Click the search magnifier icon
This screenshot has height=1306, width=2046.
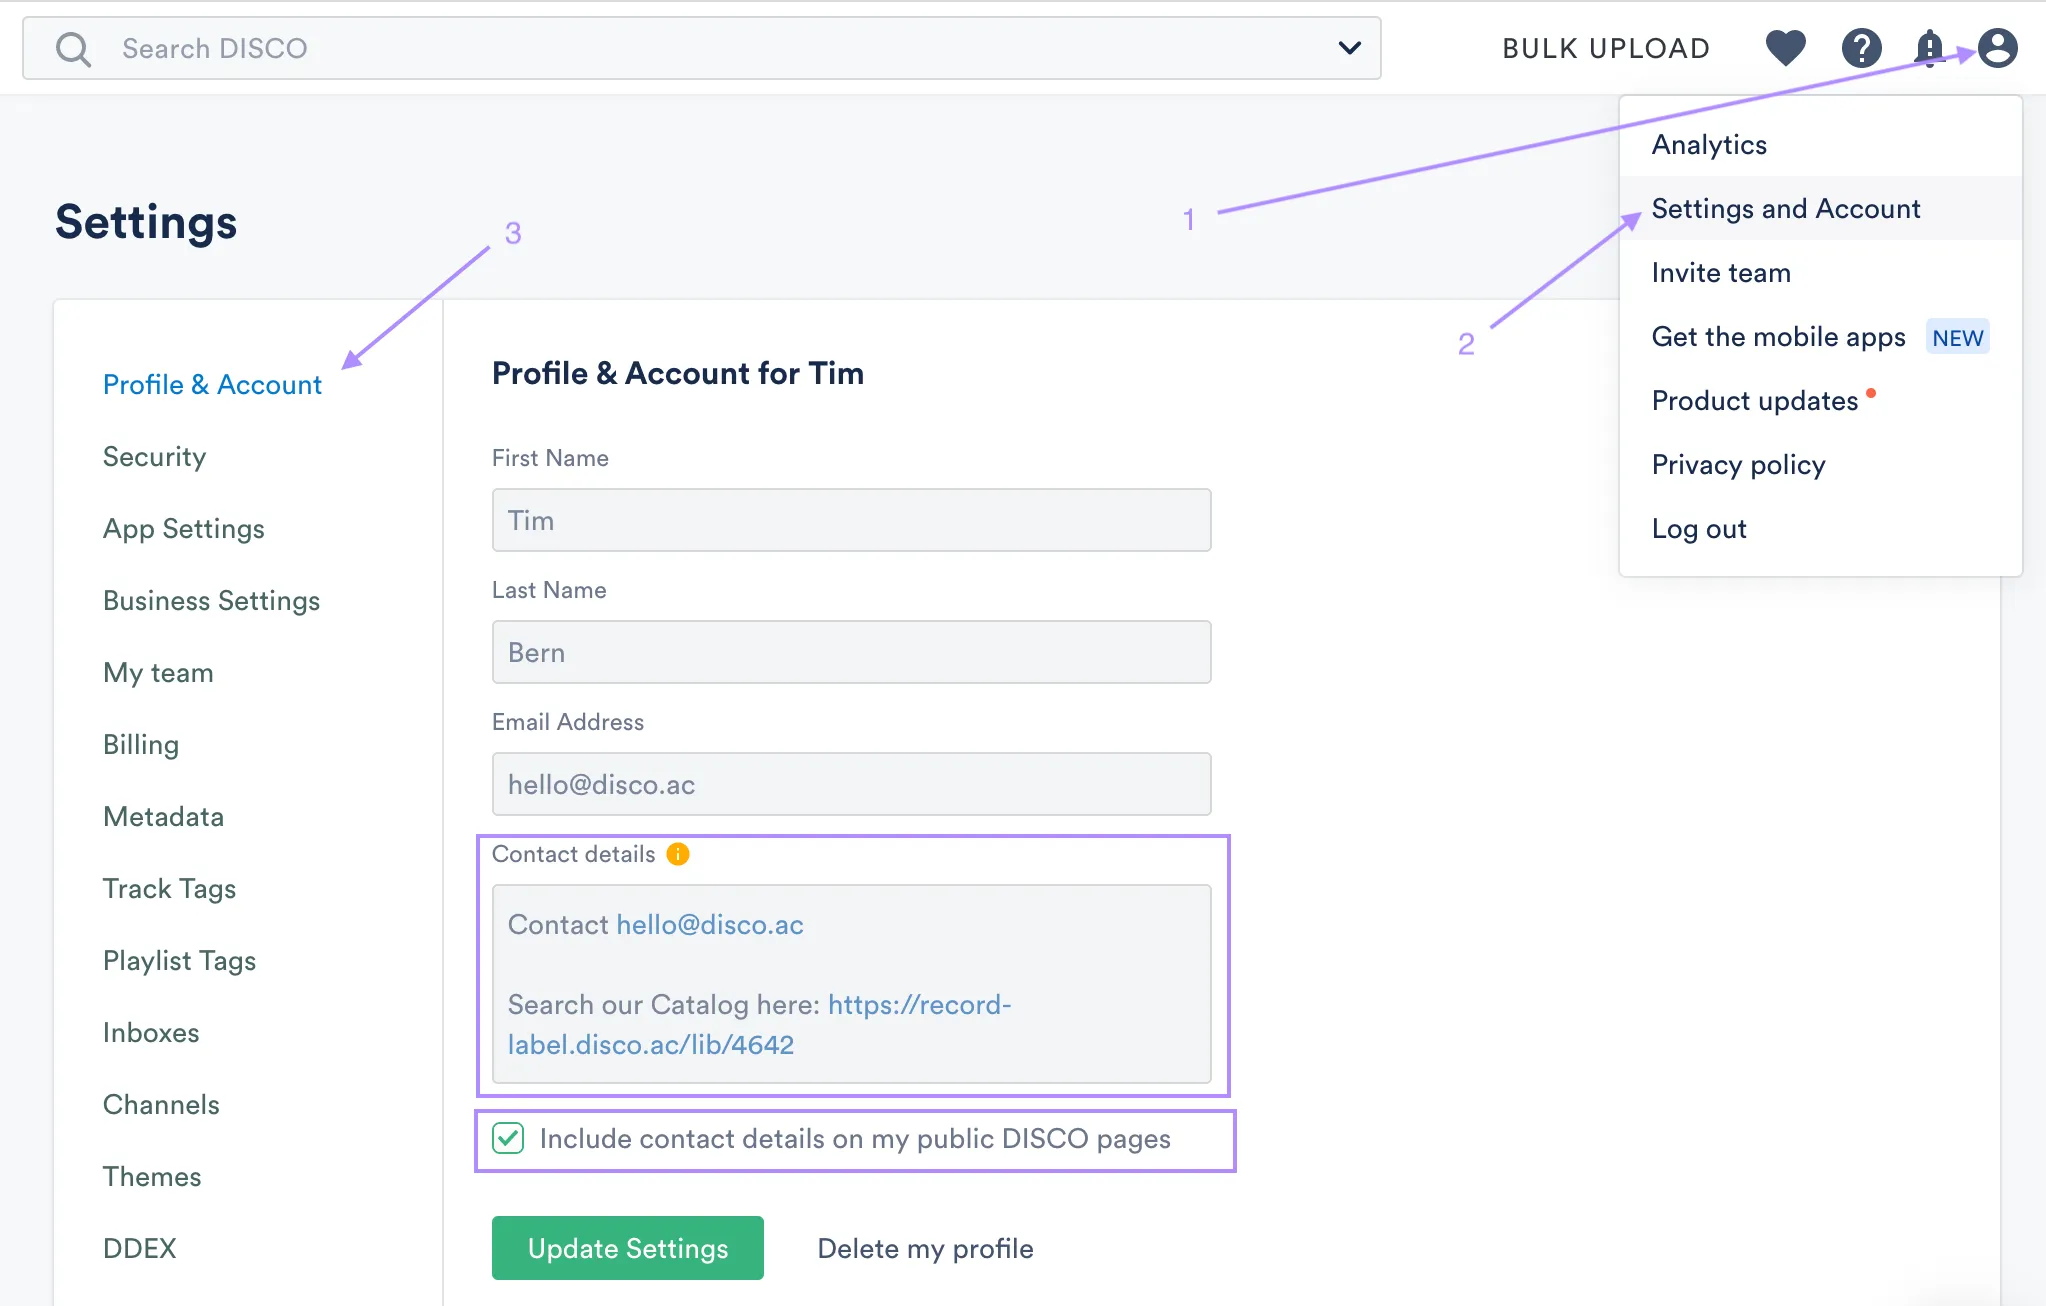73,48
